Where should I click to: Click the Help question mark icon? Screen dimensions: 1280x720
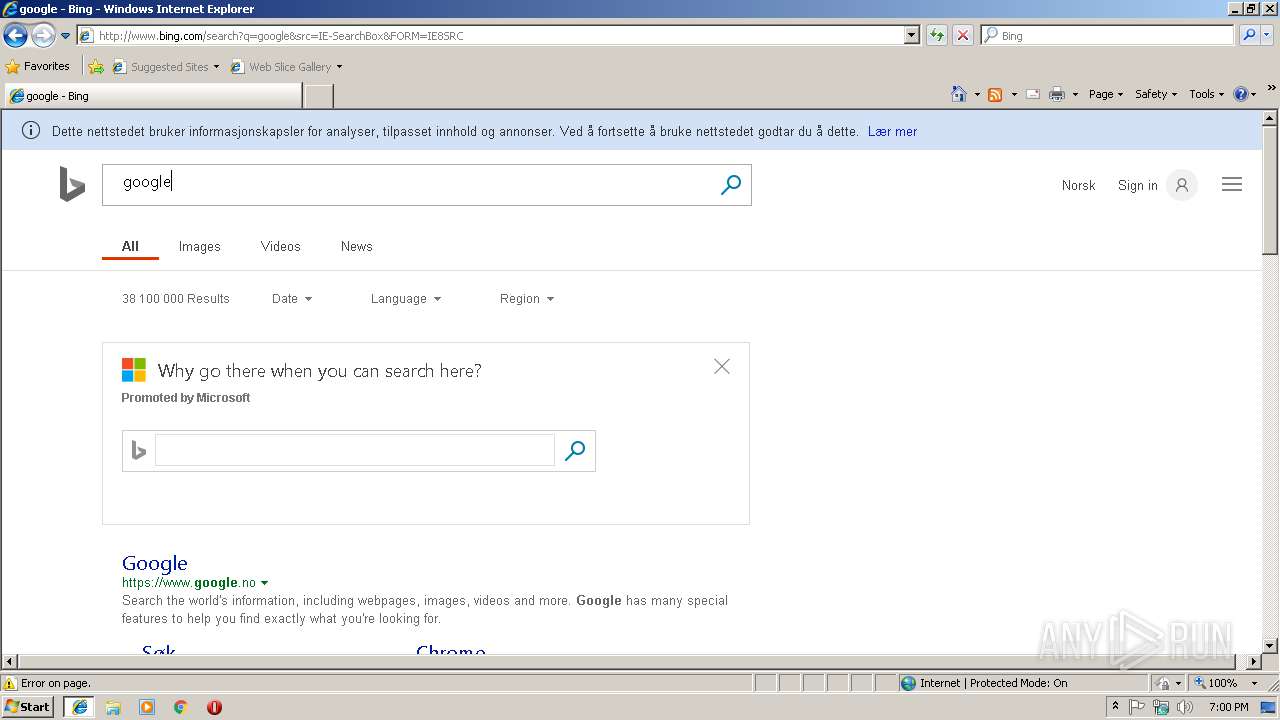[1241, 94]
